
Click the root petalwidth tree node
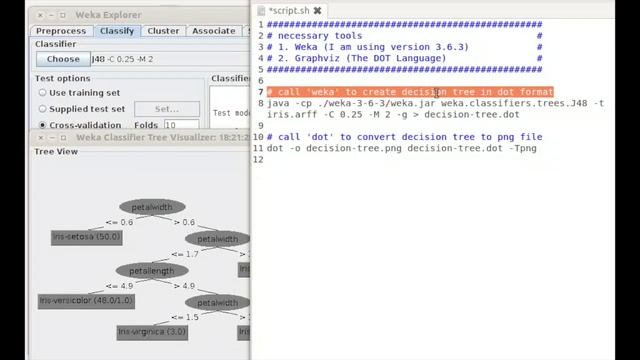[x=152, y=207]
